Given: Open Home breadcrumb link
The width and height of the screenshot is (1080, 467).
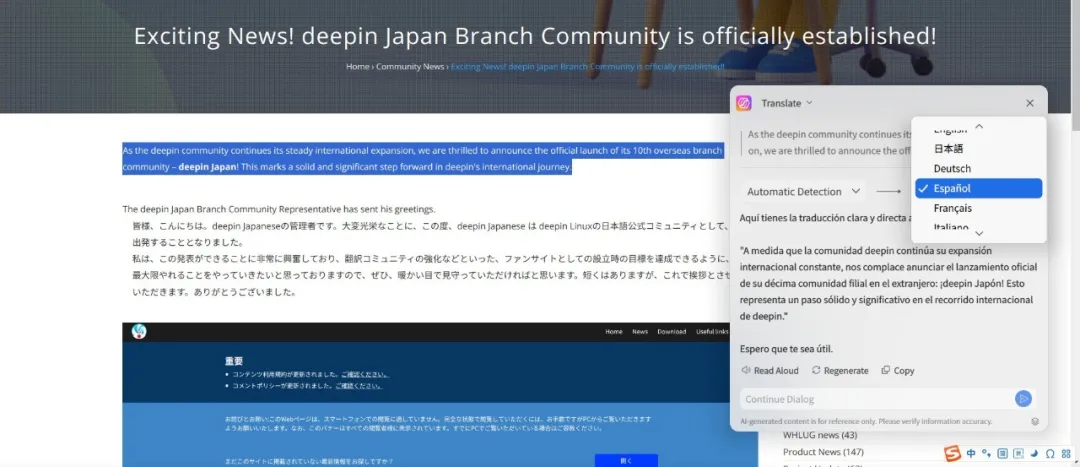Looking at the screenshot, I should pyautogui.click(x=357, y=67).
